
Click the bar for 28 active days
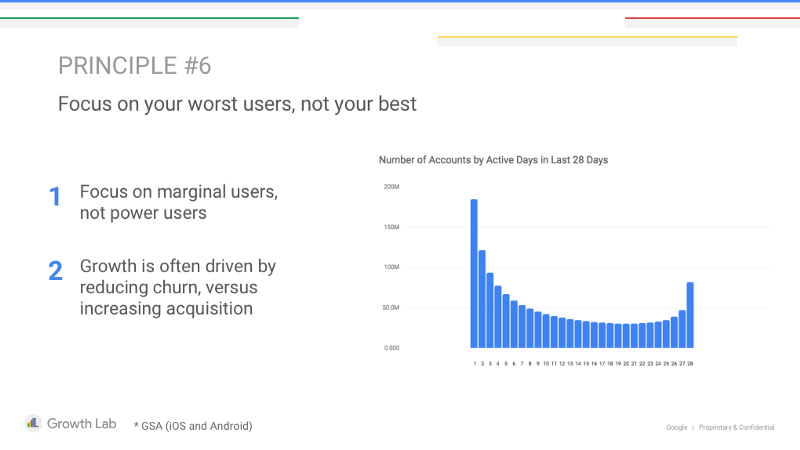690,315
